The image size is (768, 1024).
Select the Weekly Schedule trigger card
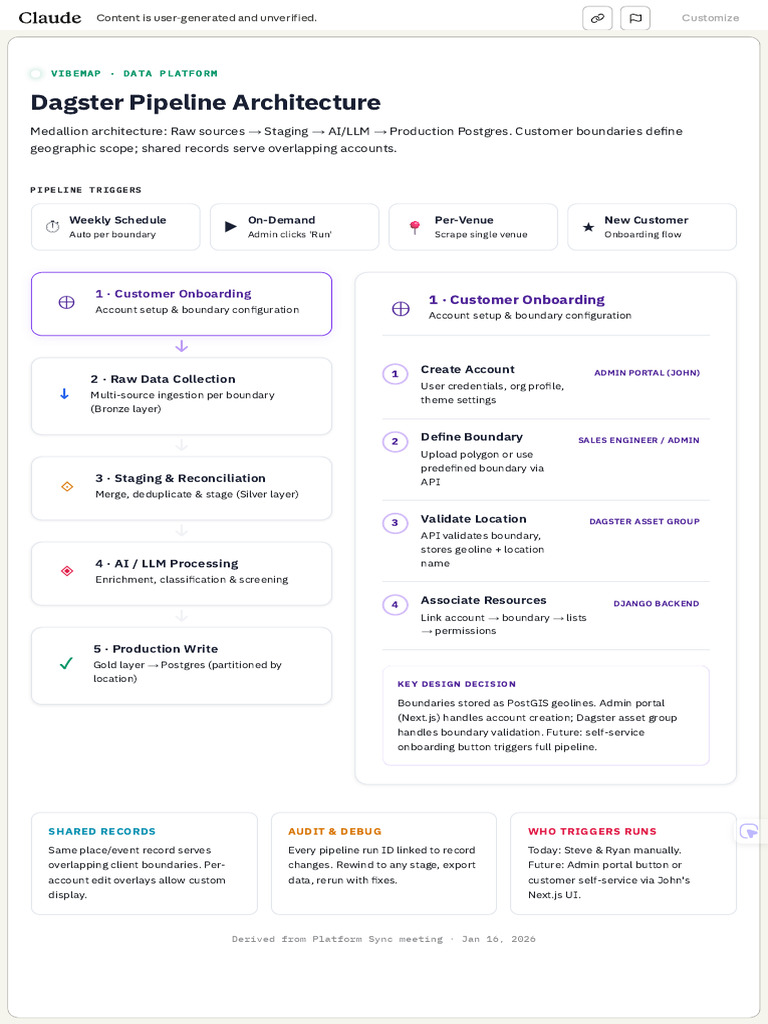pos(116,227)
